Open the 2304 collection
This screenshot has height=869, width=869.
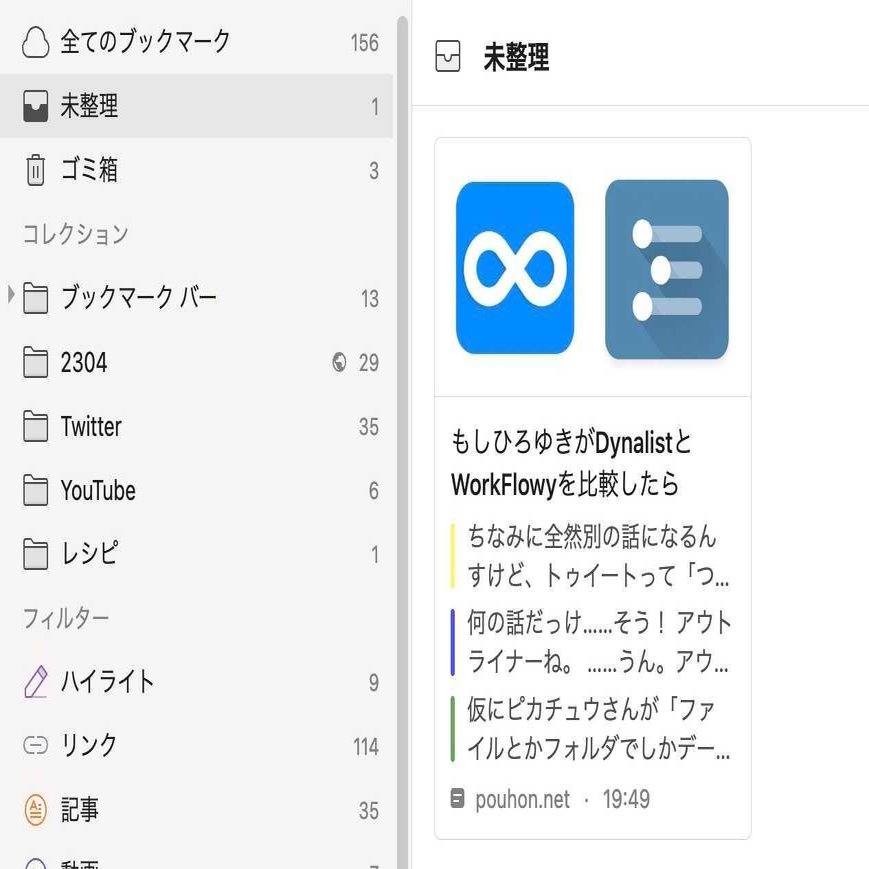tap(196, 362)
